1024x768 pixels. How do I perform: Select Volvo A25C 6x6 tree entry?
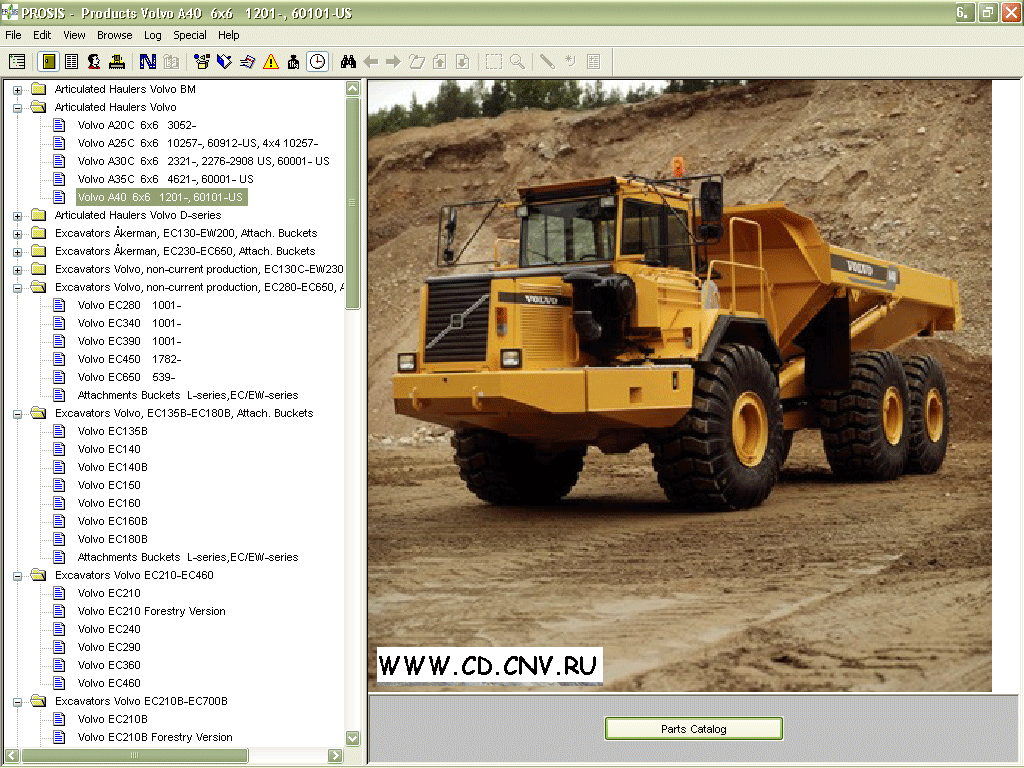pos(198,143)
